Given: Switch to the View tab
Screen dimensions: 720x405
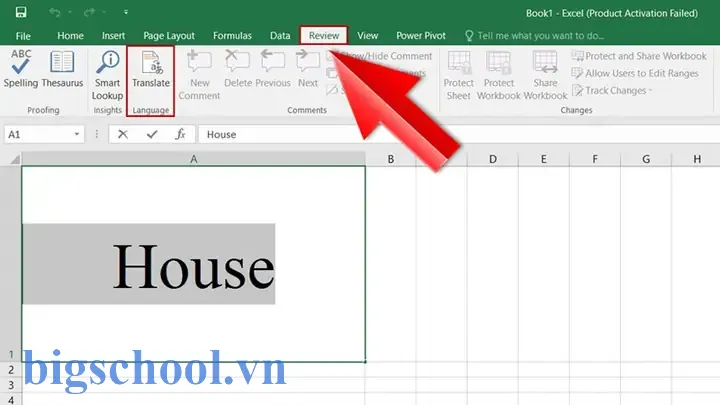Looking at the screenshot, I should [367, 36].
